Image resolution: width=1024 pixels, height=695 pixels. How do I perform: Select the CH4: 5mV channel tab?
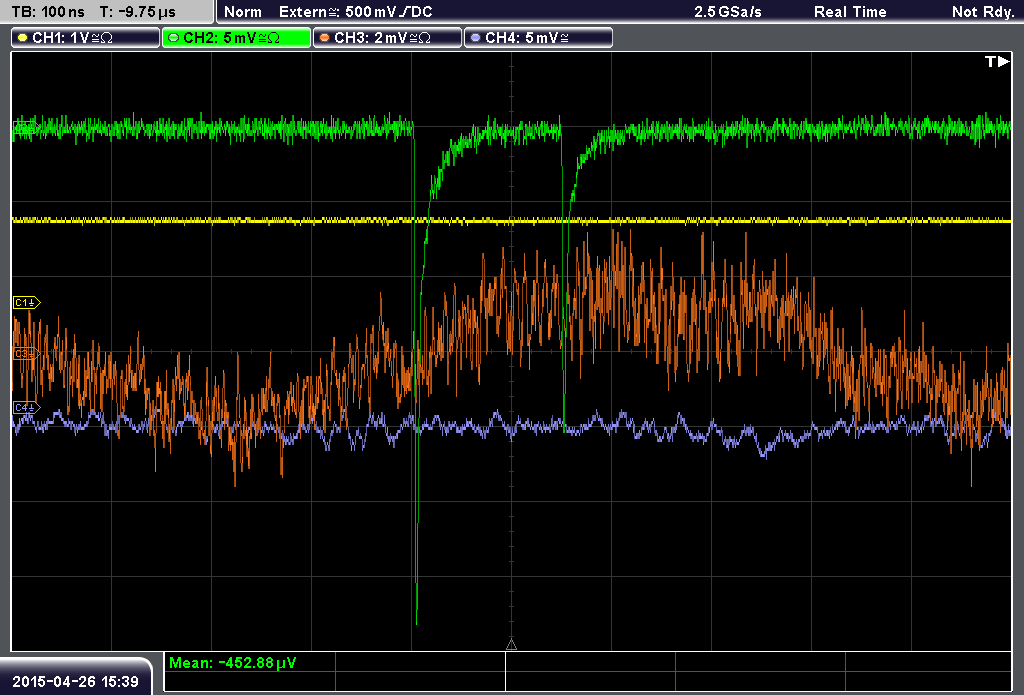(x=538, y=38)
